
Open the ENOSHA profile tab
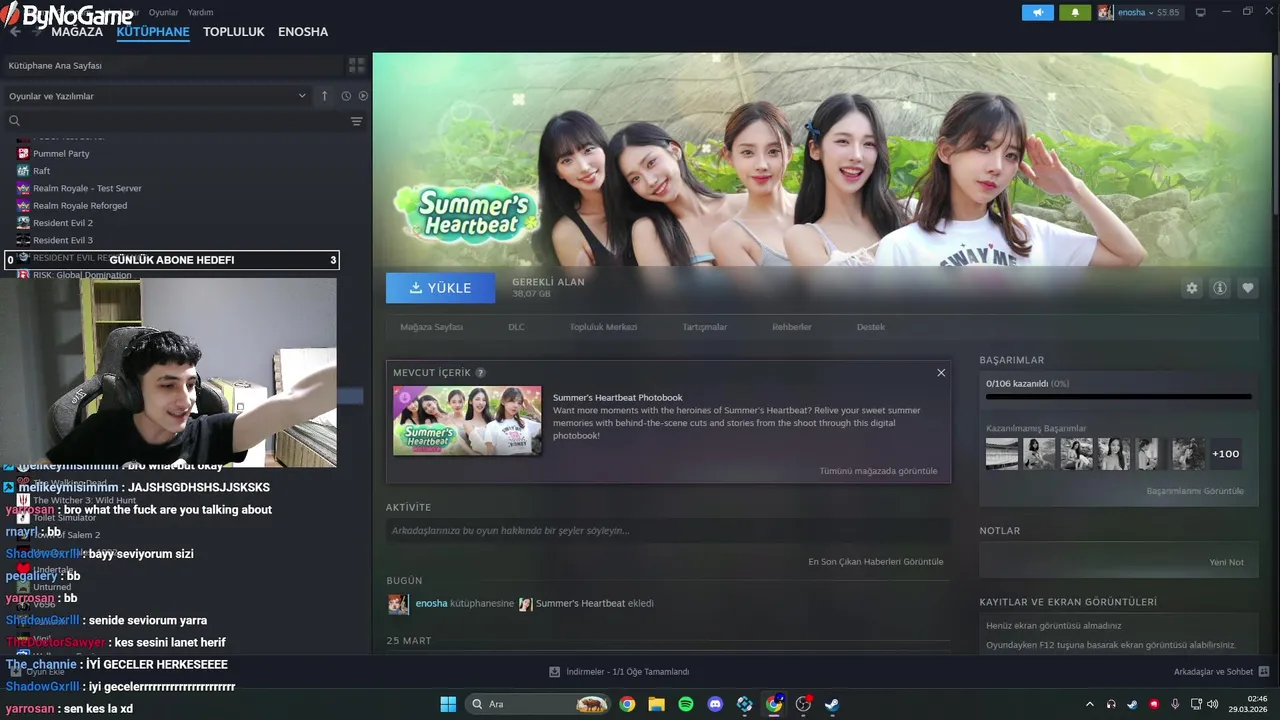coord(303,32)
